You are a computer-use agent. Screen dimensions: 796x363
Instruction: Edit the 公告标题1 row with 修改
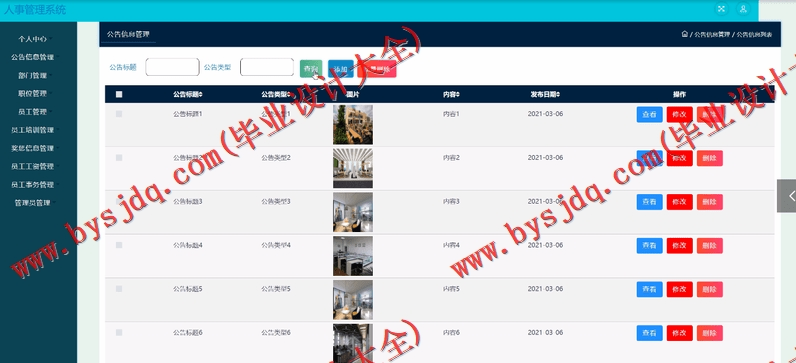point(679,115)
